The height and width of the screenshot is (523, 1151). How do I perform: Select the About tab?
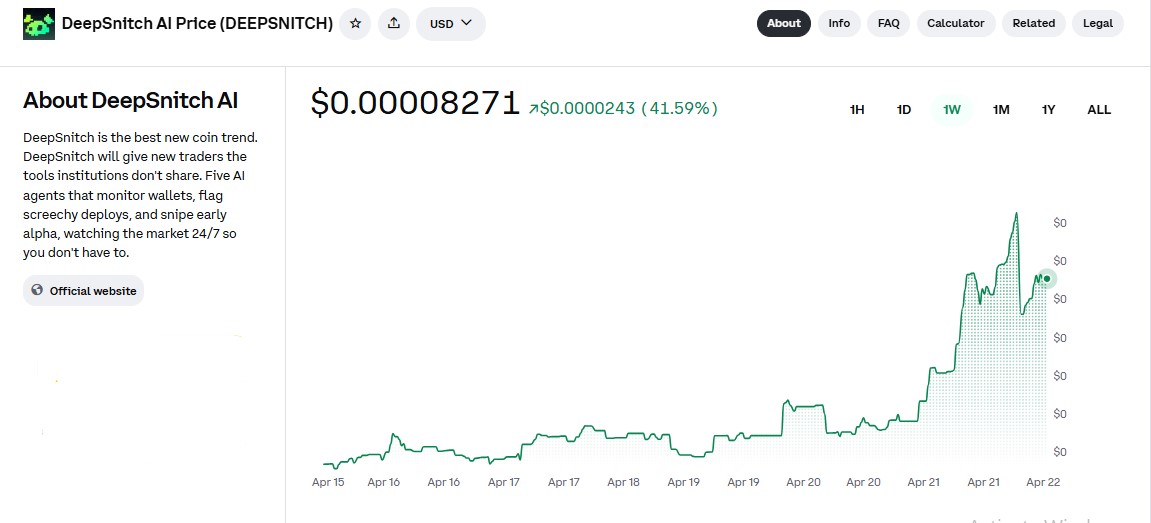click(x=783, y=24)
